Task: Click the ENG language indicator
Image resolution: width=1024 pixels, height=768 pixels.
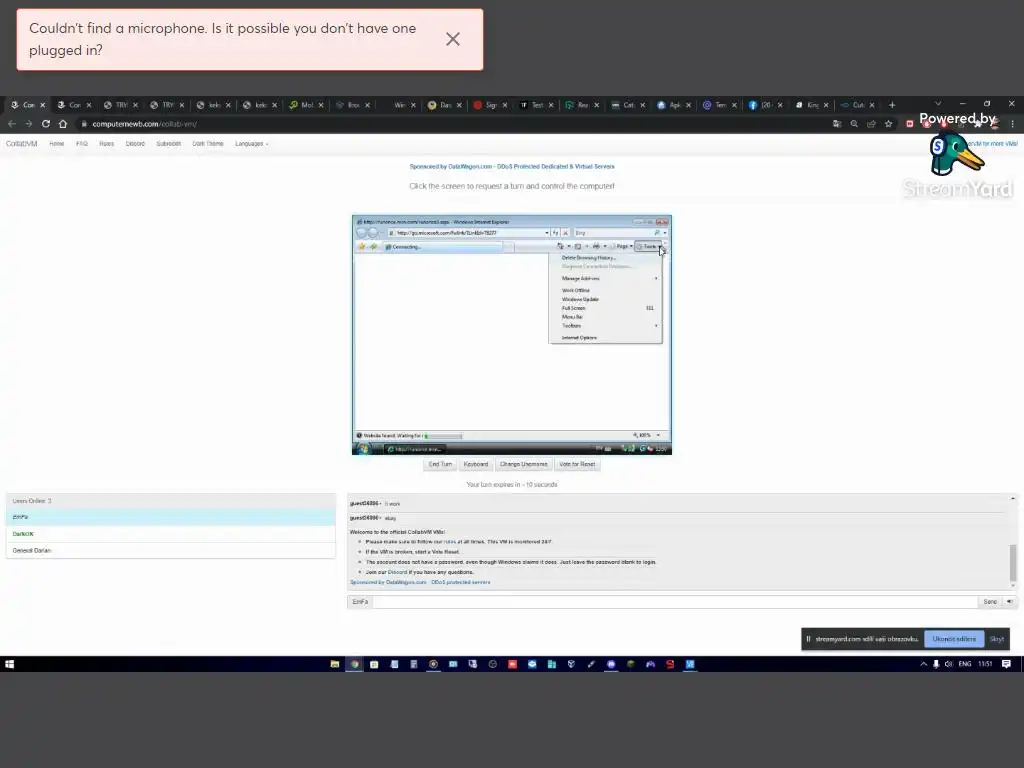Action: 965,664
